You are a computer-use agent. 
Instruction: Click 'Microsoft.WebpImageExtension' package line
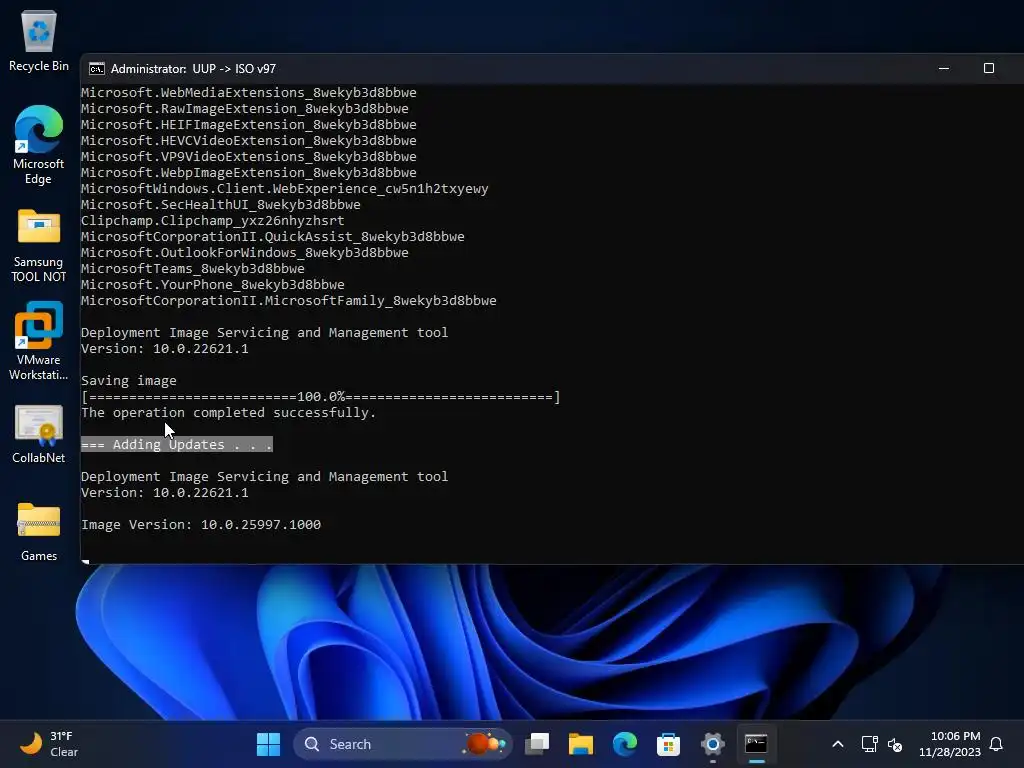(249, 172)
